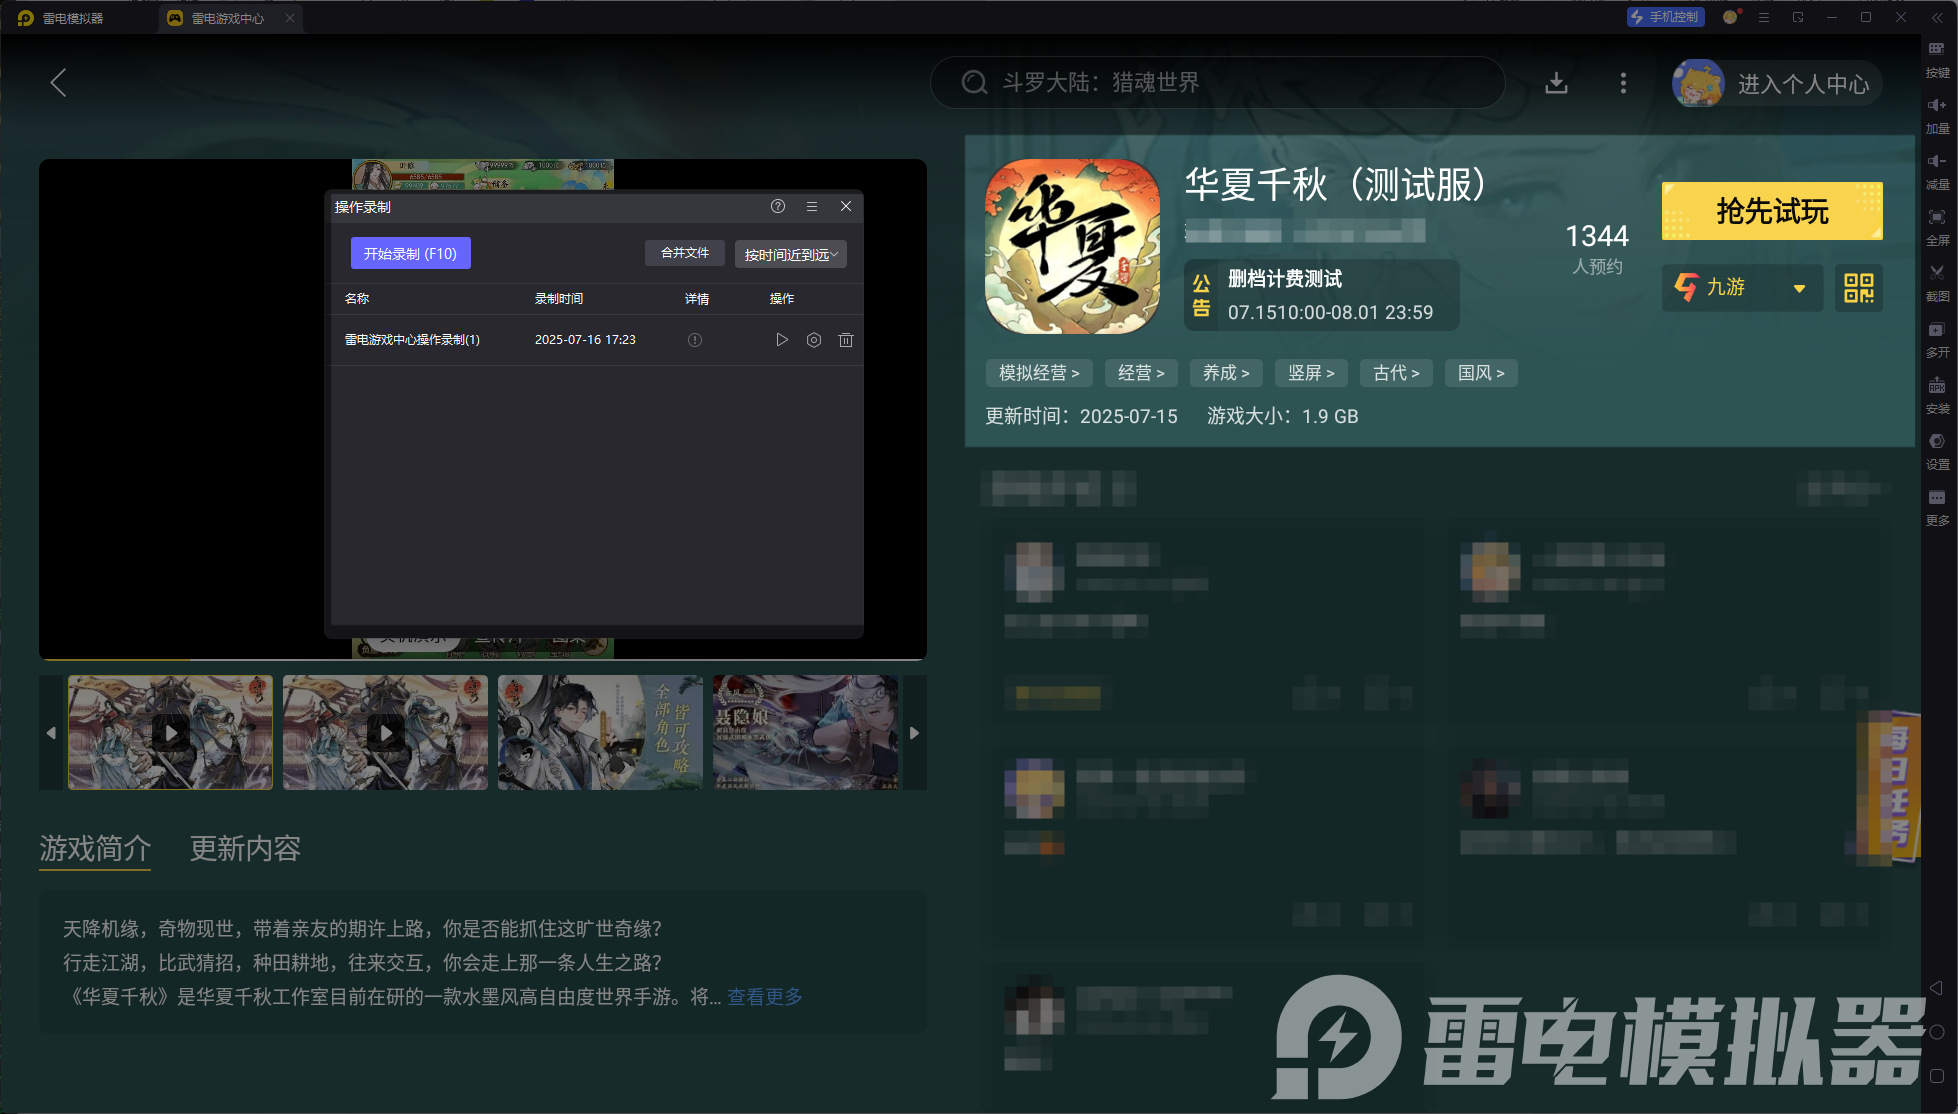The height and width of the screenshot is (1114, 1958).
Task: Click the recording detail info icon
Action: pos(695,340)
